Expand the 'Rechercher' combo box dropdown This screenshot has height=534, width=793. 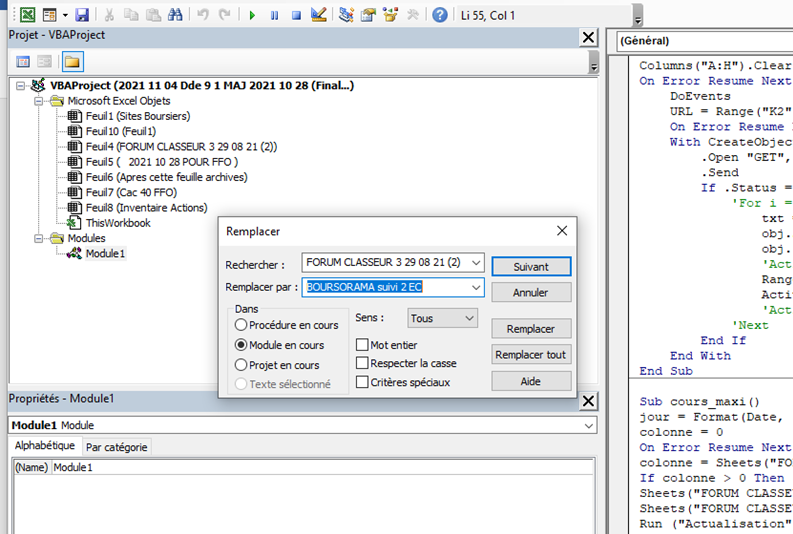click(475, 264)
